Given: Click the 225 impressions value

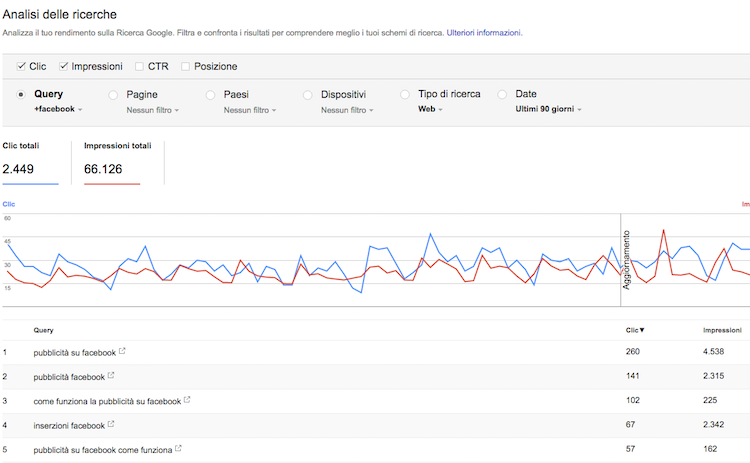Looking at the screenshot, I should point(710,400).
